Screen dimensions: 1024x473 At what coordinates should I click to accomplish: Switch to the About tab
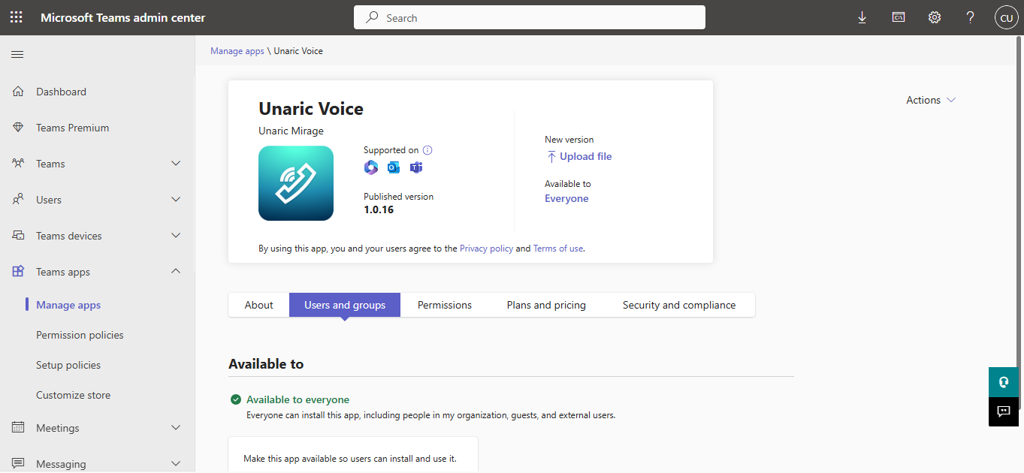pyautogui.click(x=259, y=305)
